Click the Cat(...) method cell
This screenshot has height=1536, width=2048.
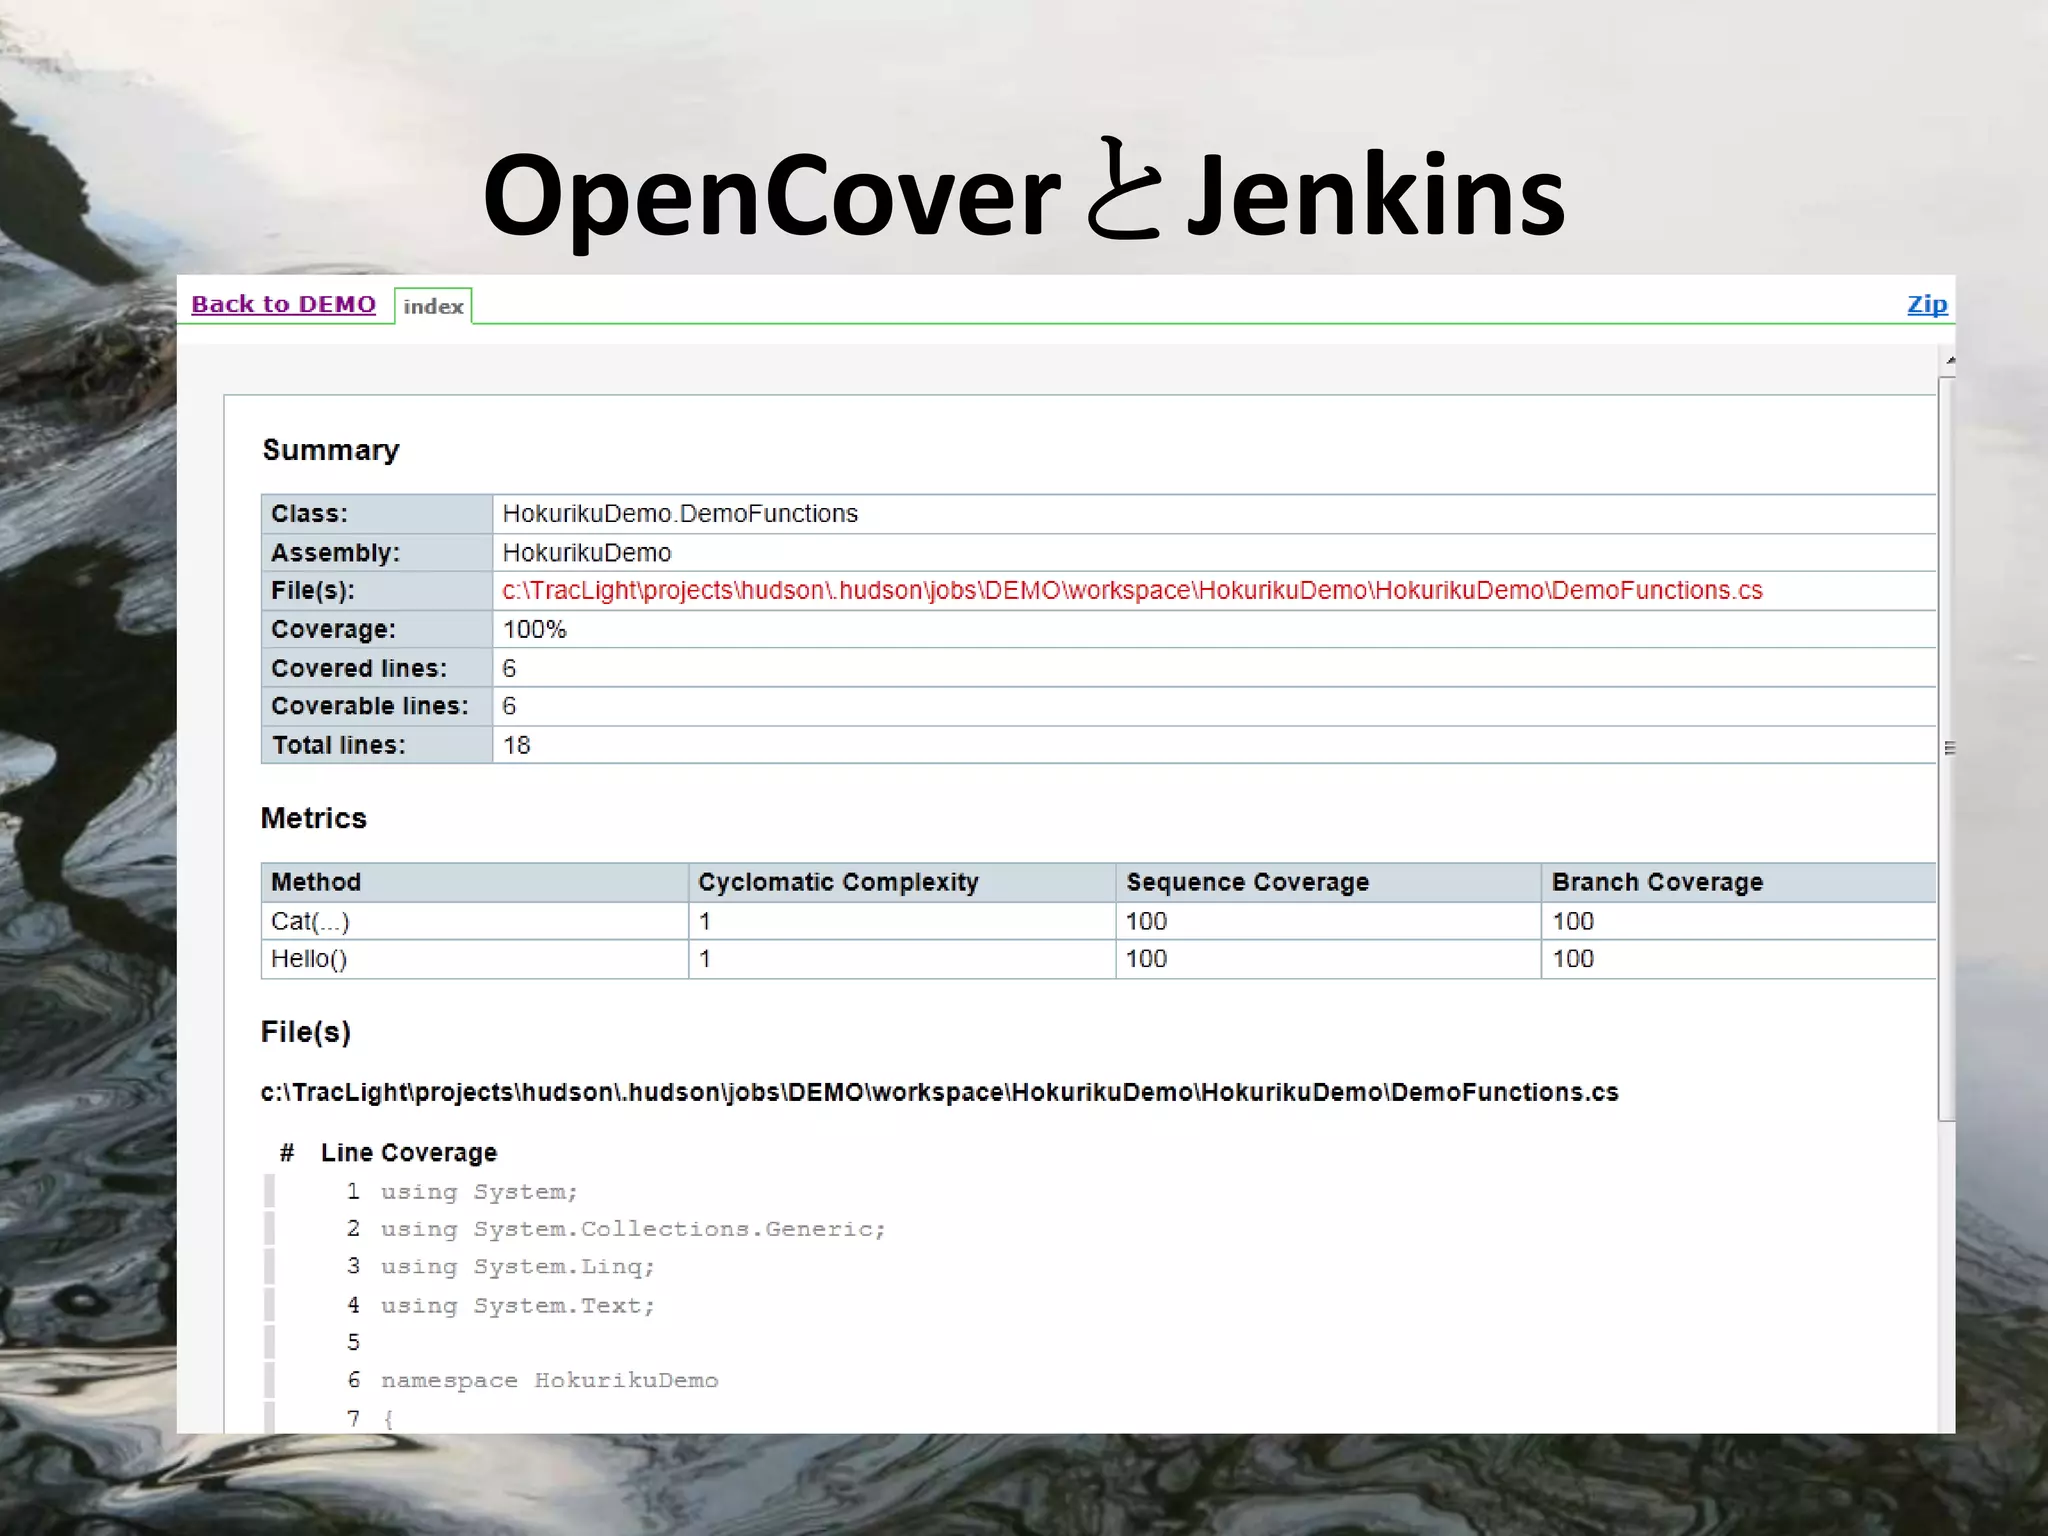(475, 921)
